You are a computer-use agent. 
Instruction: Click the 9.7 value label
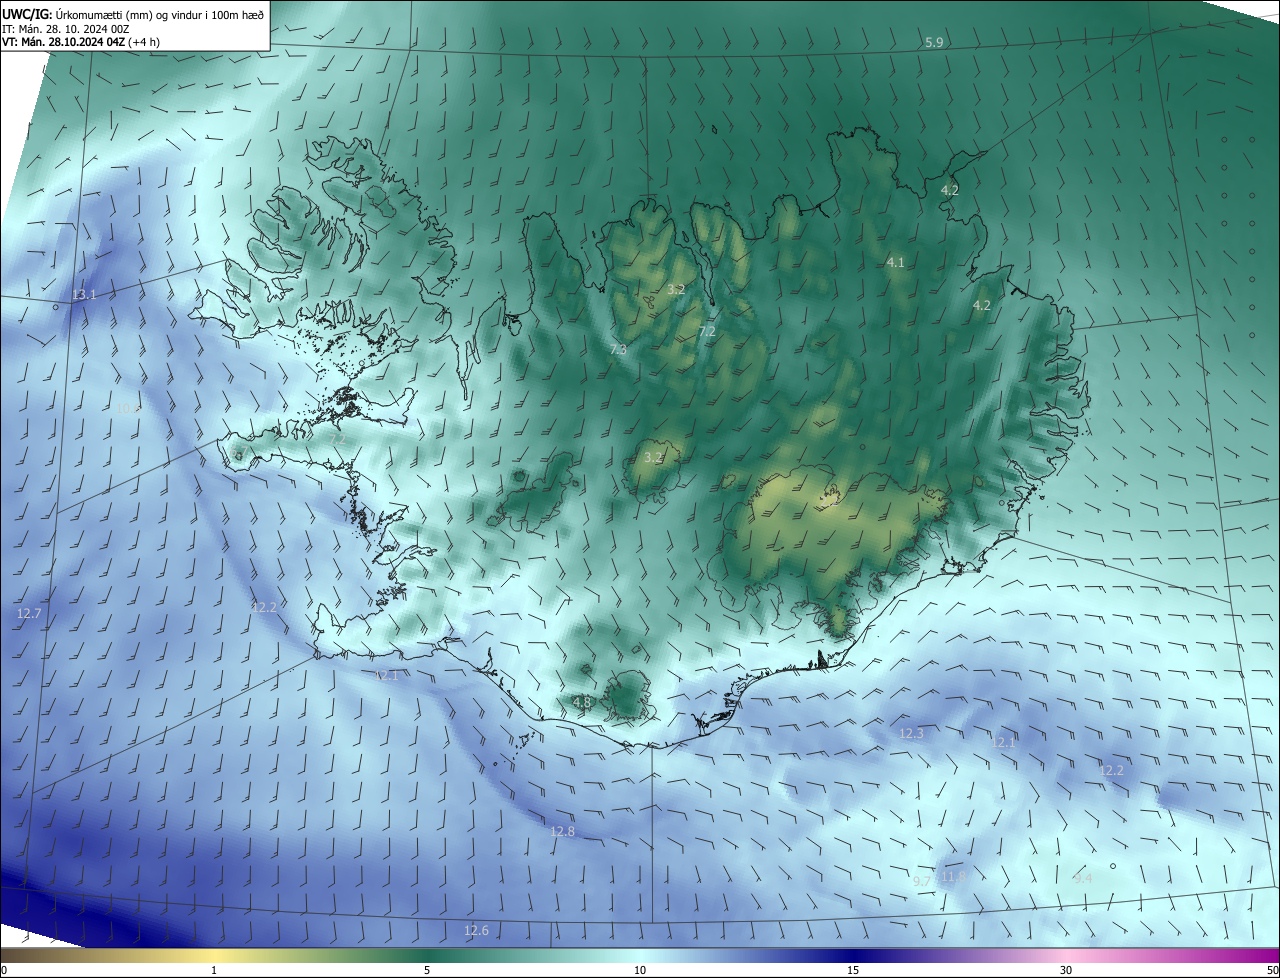923,880
